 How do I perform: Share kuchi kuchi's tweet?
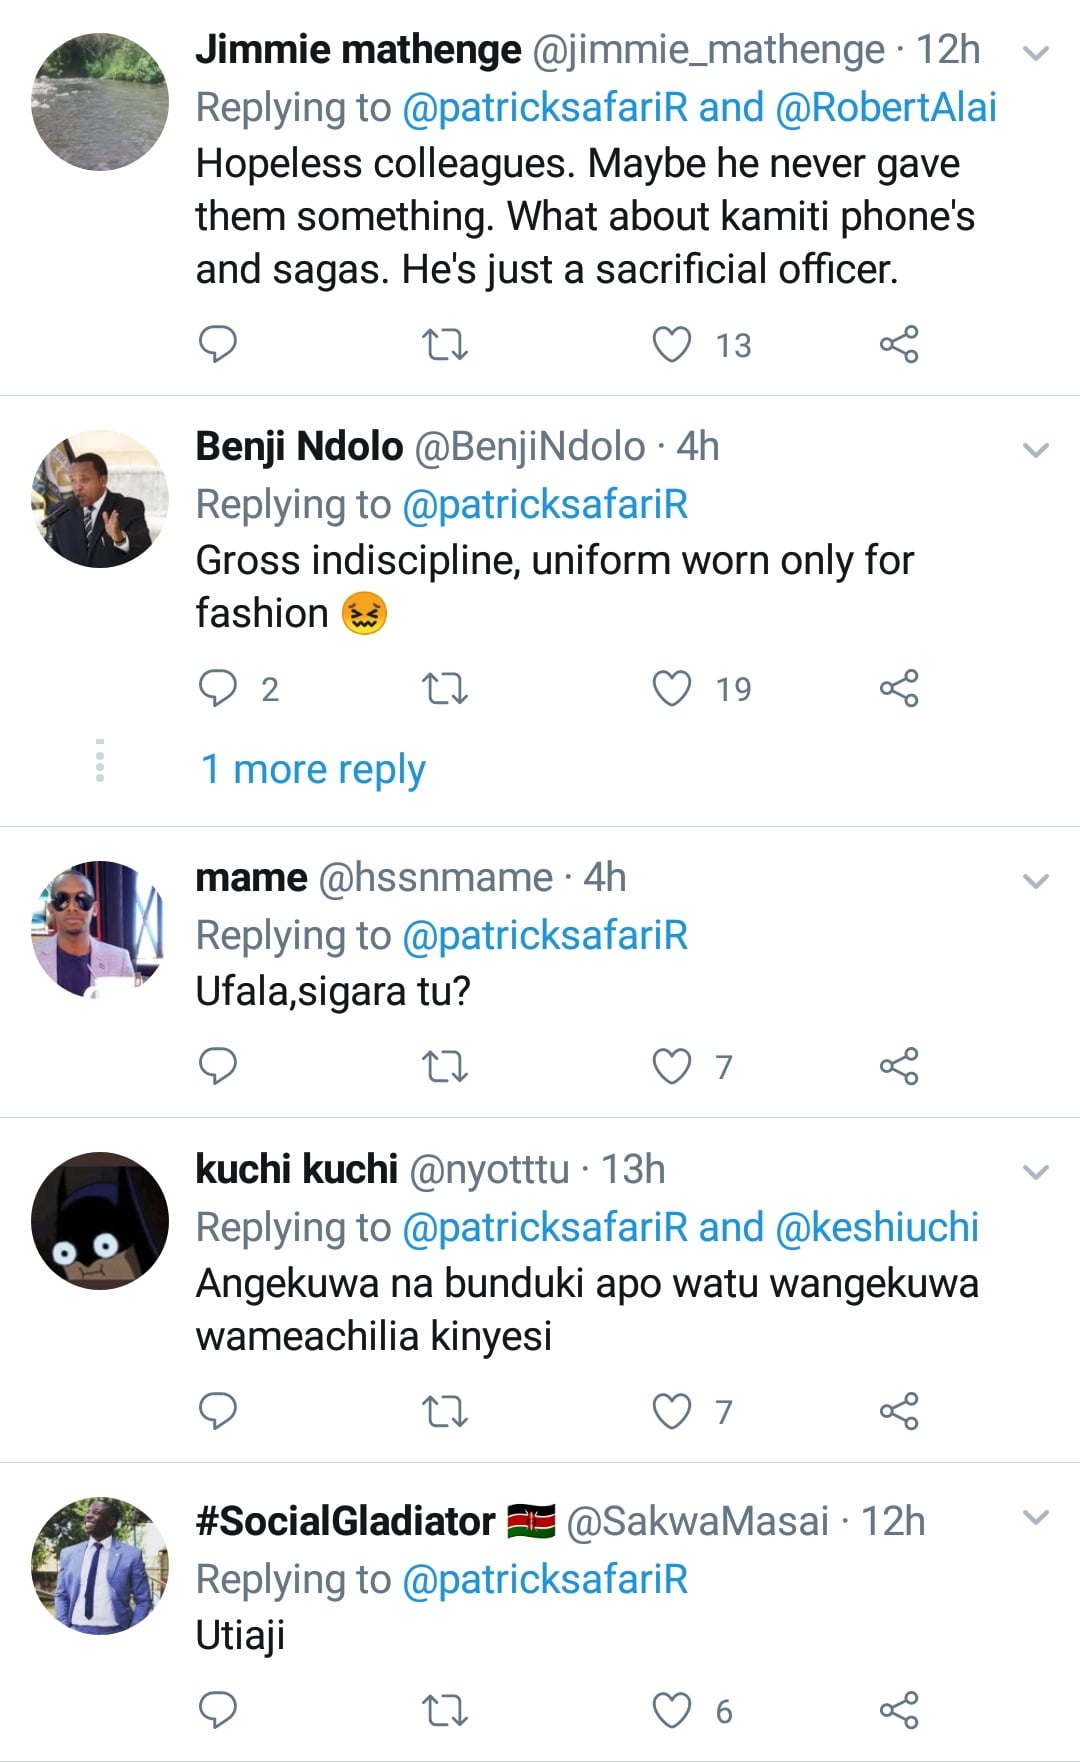pyautogui.click(x=899, y=1411)
